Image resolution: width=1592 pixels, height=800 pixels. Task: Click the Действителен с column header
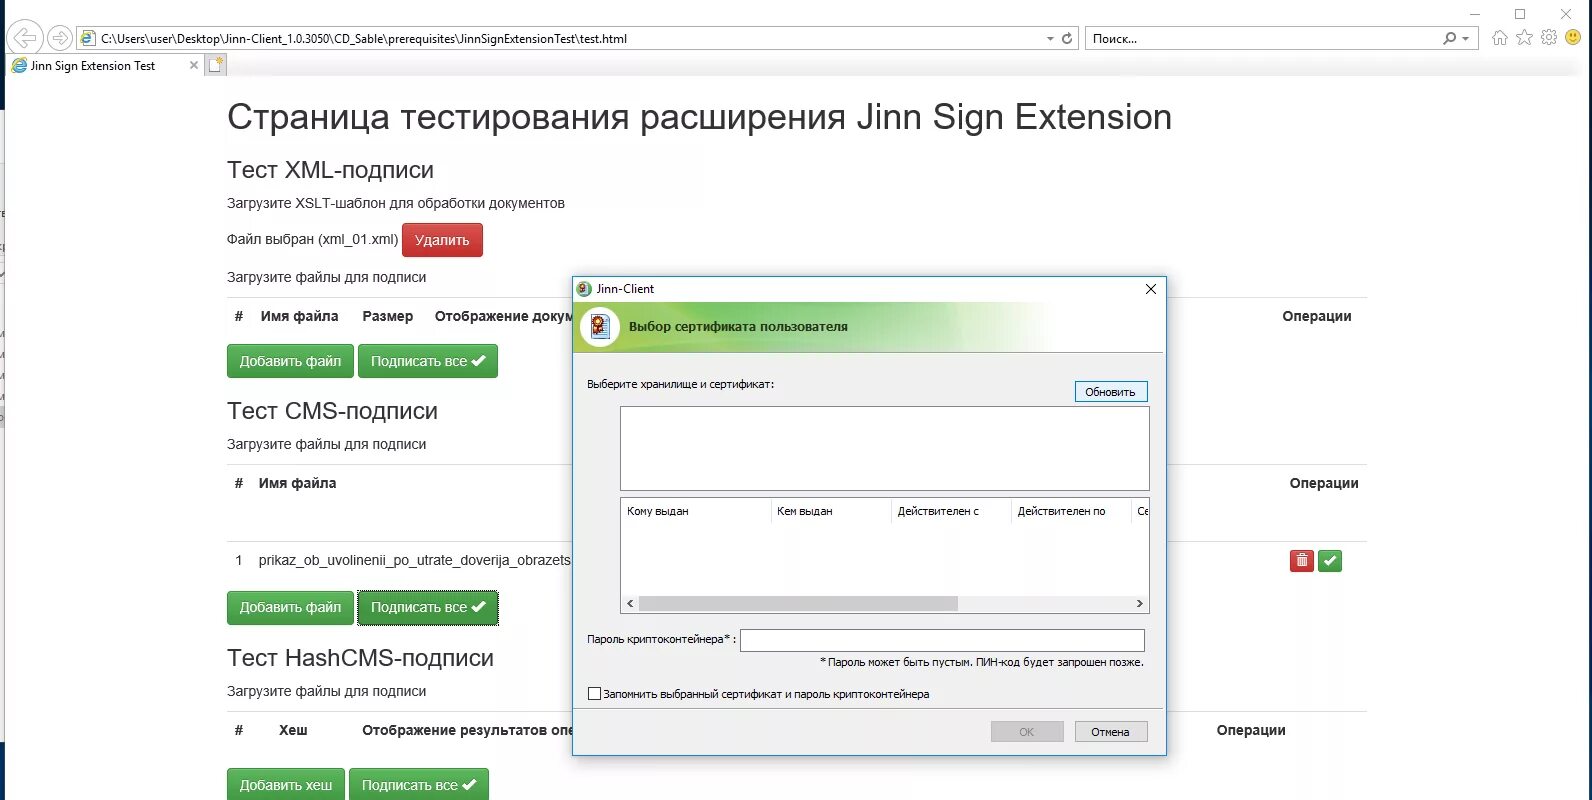(951, 511)
